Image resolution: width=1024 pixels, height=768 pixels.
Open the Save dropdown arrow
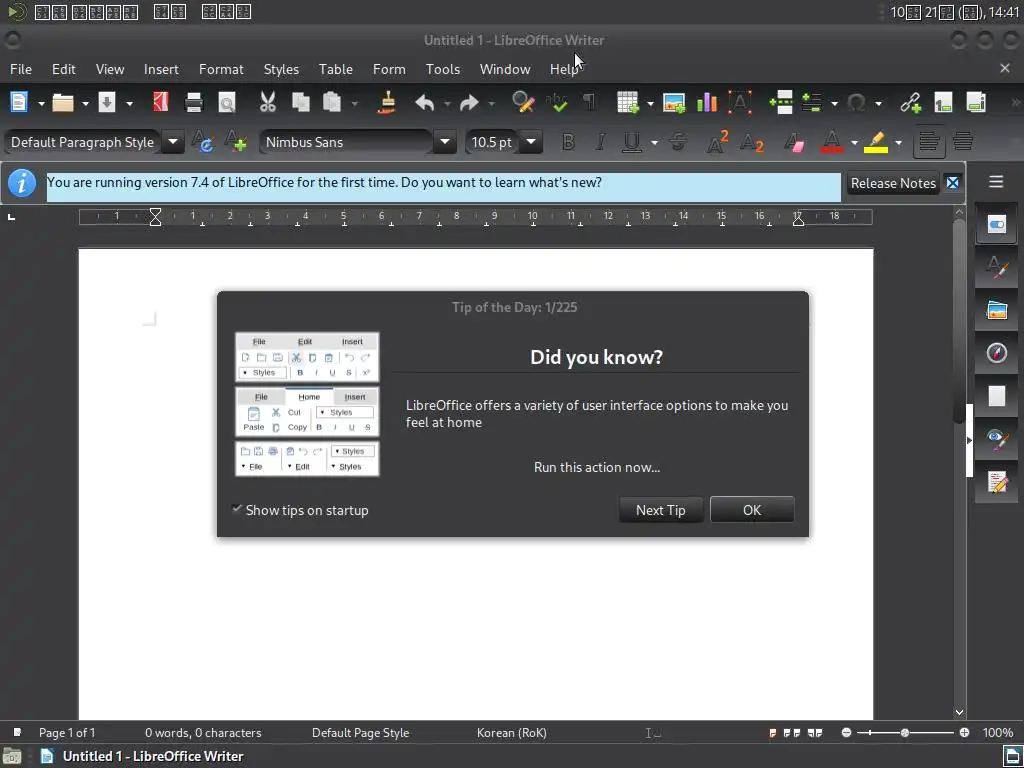tap(129, 103)
